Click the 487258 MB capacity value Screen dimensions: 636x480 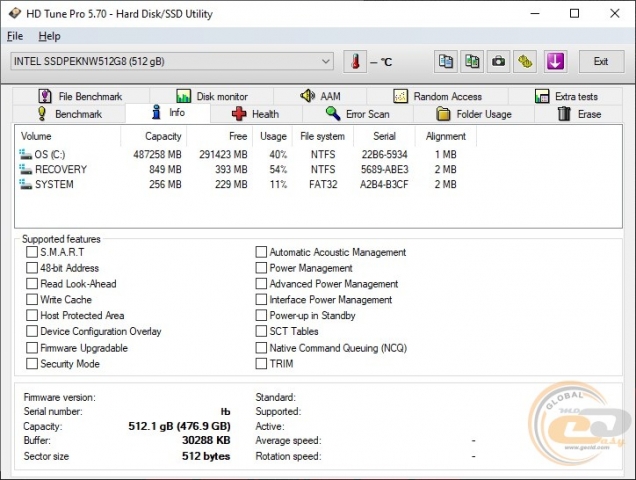[157, 155]
